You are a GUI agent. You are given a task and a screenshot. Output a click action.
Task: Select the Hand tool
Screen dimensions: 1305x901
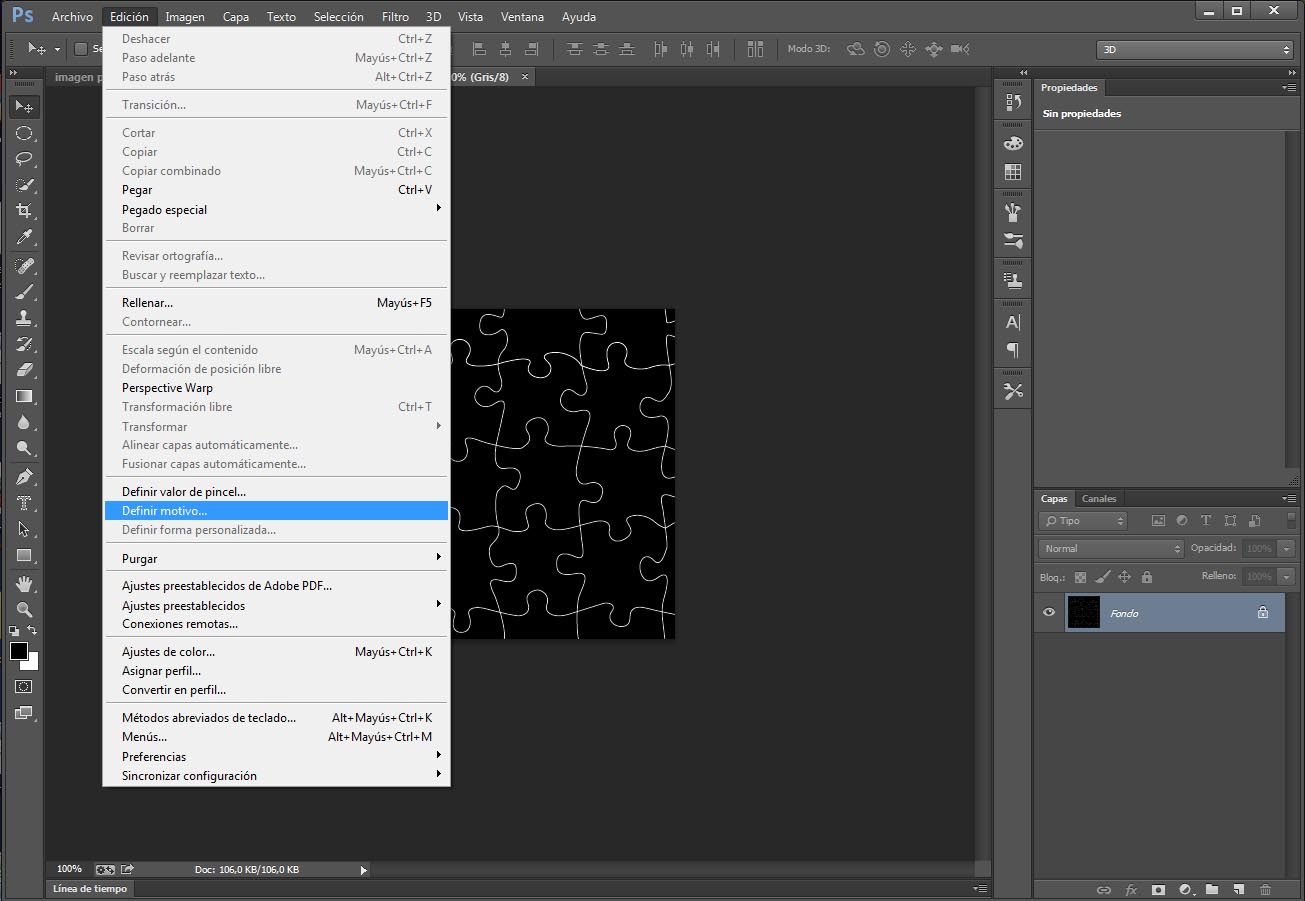point(22,583)
